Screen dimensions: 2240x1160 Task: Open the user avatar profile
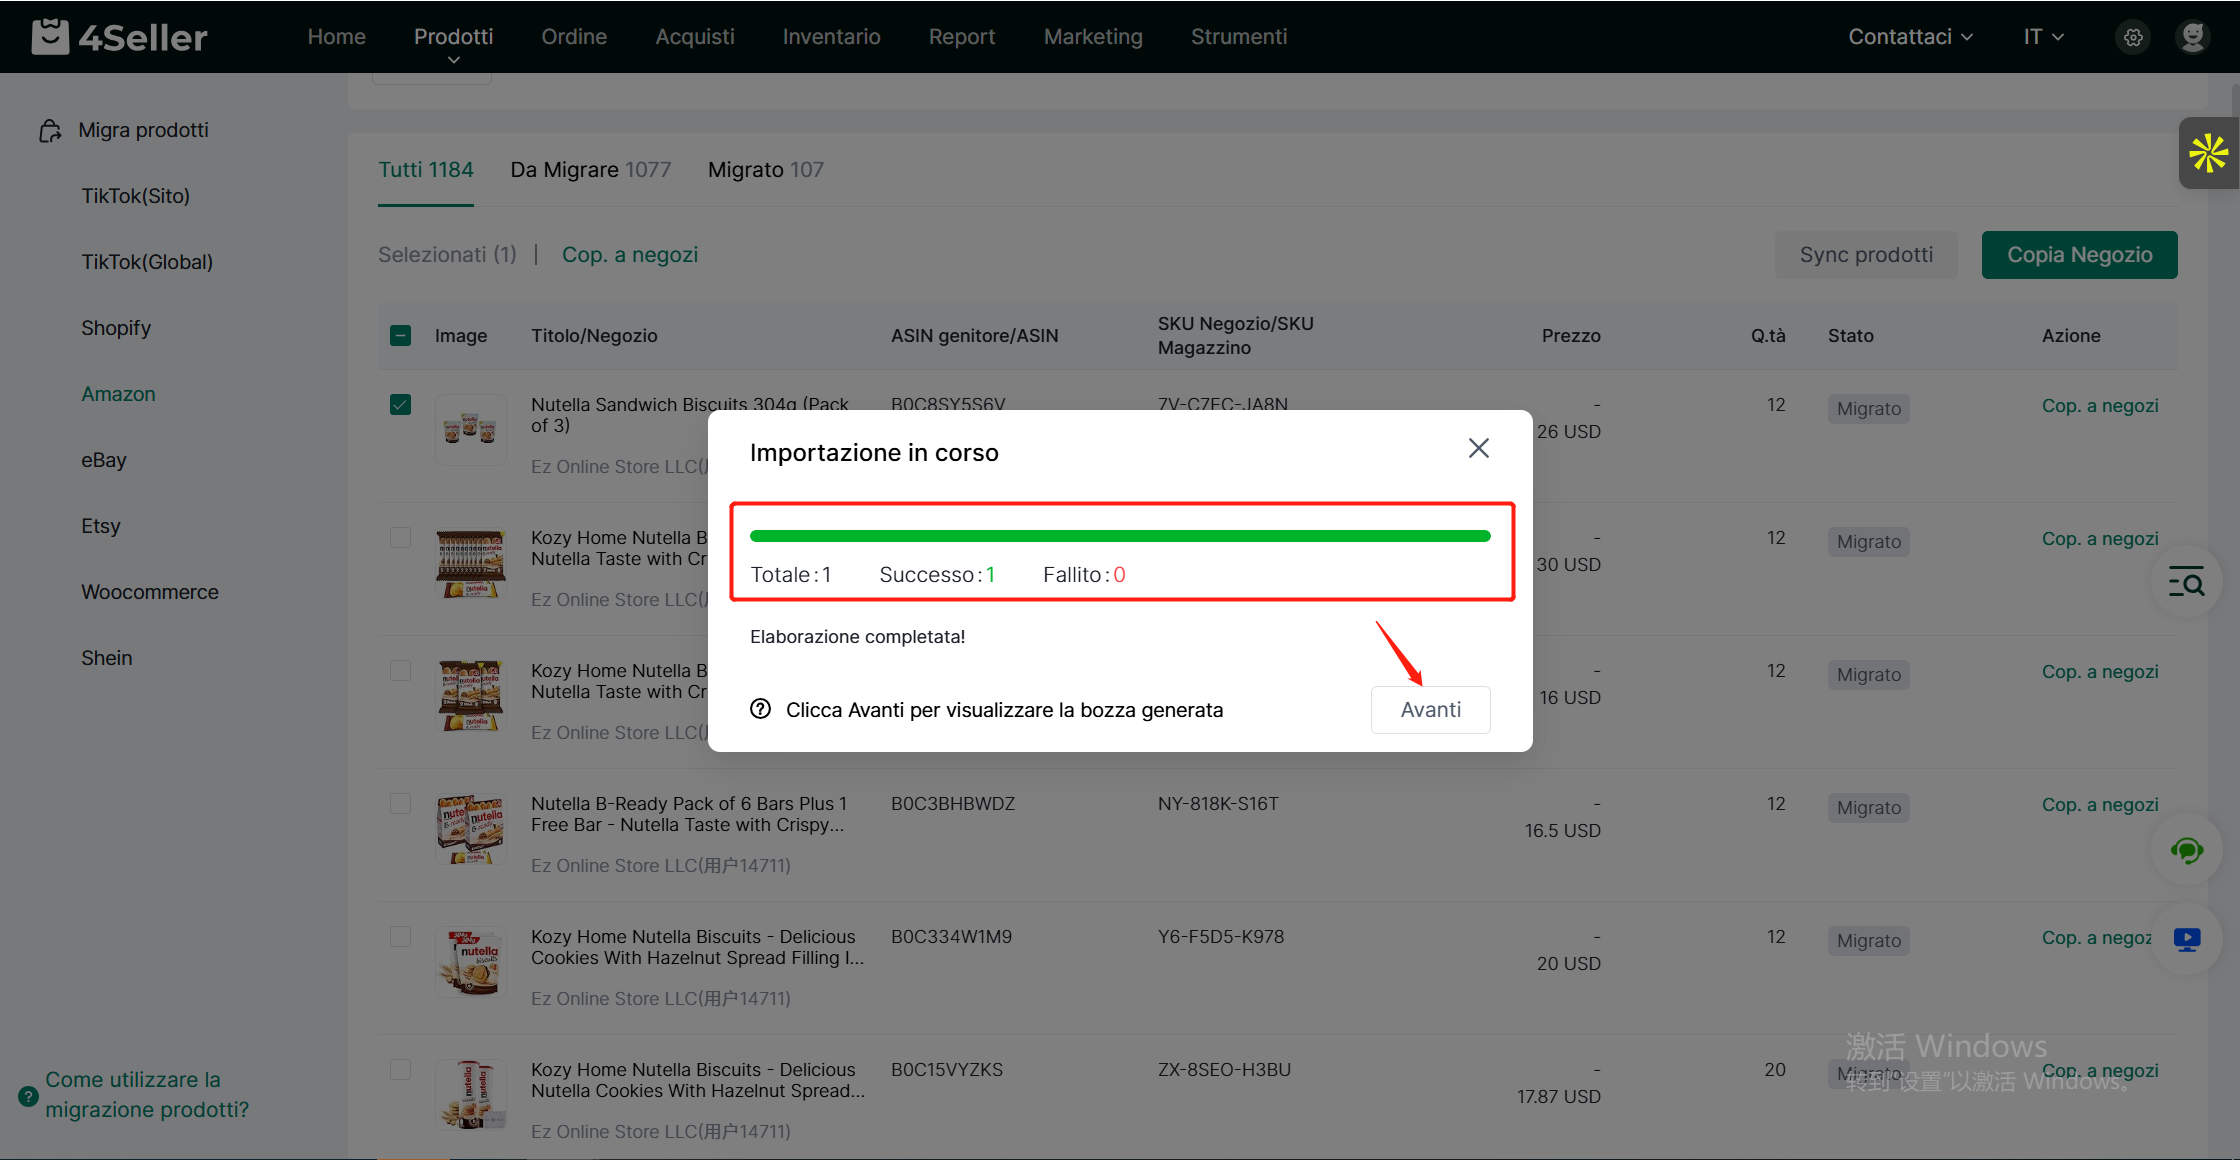coord(2193,37)
